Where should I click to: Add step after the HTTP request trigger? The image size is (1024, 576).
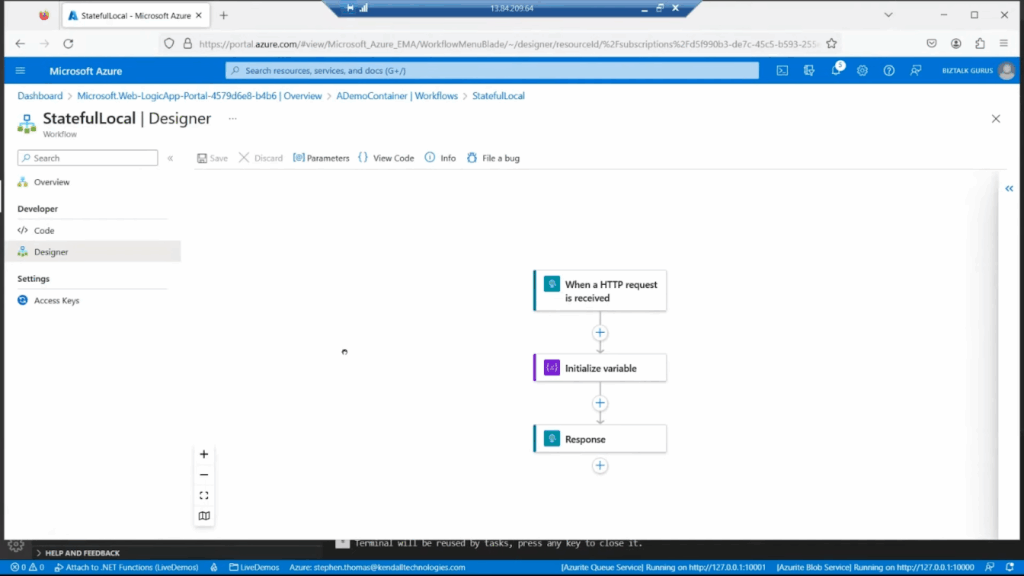600,332
